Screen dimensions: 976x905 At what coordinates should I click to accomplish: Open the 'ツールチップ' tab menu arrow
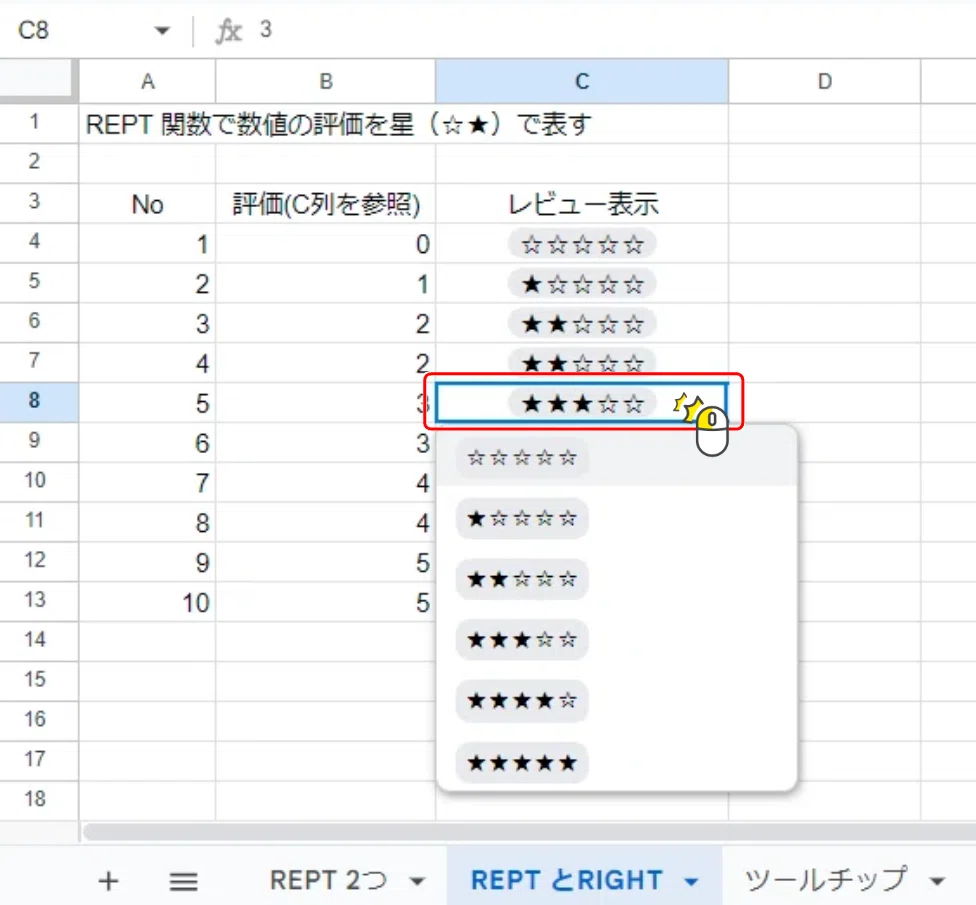[x=937, y=881]
